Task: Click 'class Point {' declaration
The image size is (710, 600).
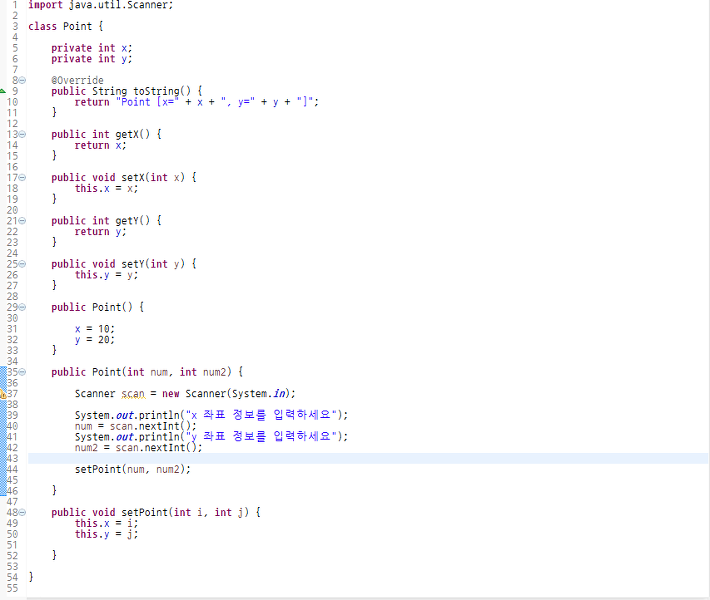Action: [x=66, y=26]
